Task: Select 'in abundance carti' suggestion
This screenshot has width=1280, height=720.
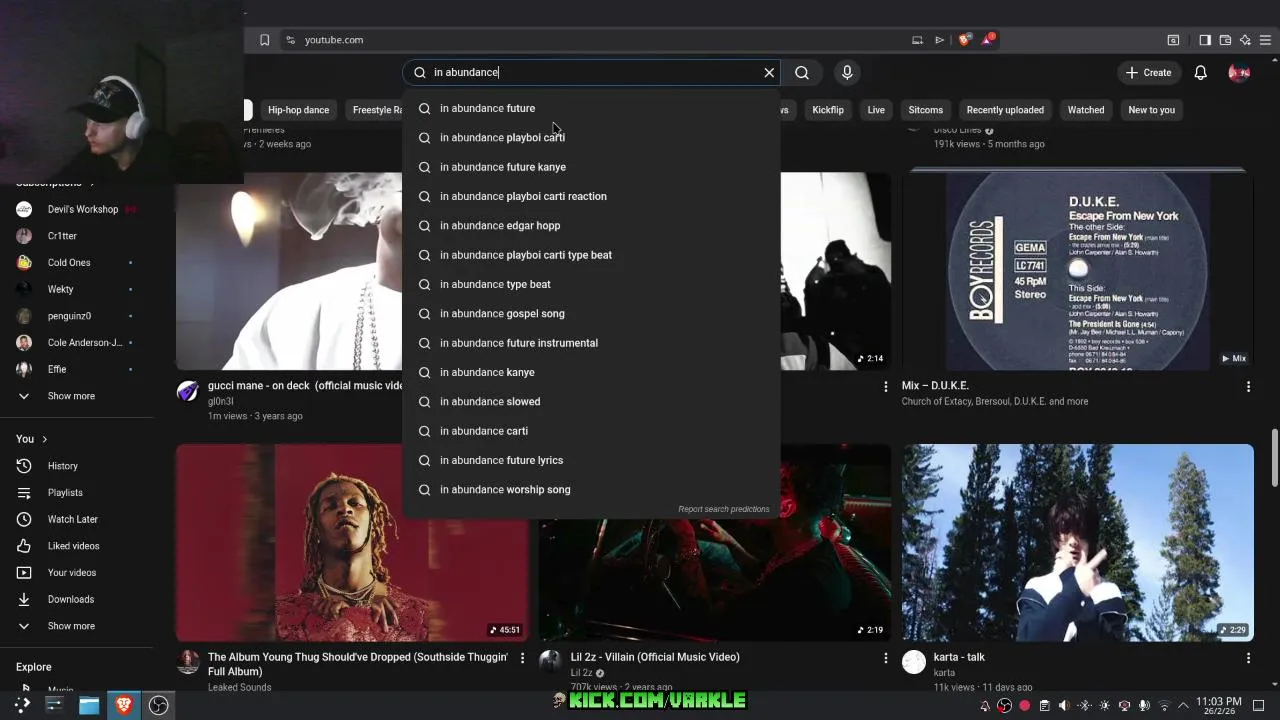Action: click(591, 431)
